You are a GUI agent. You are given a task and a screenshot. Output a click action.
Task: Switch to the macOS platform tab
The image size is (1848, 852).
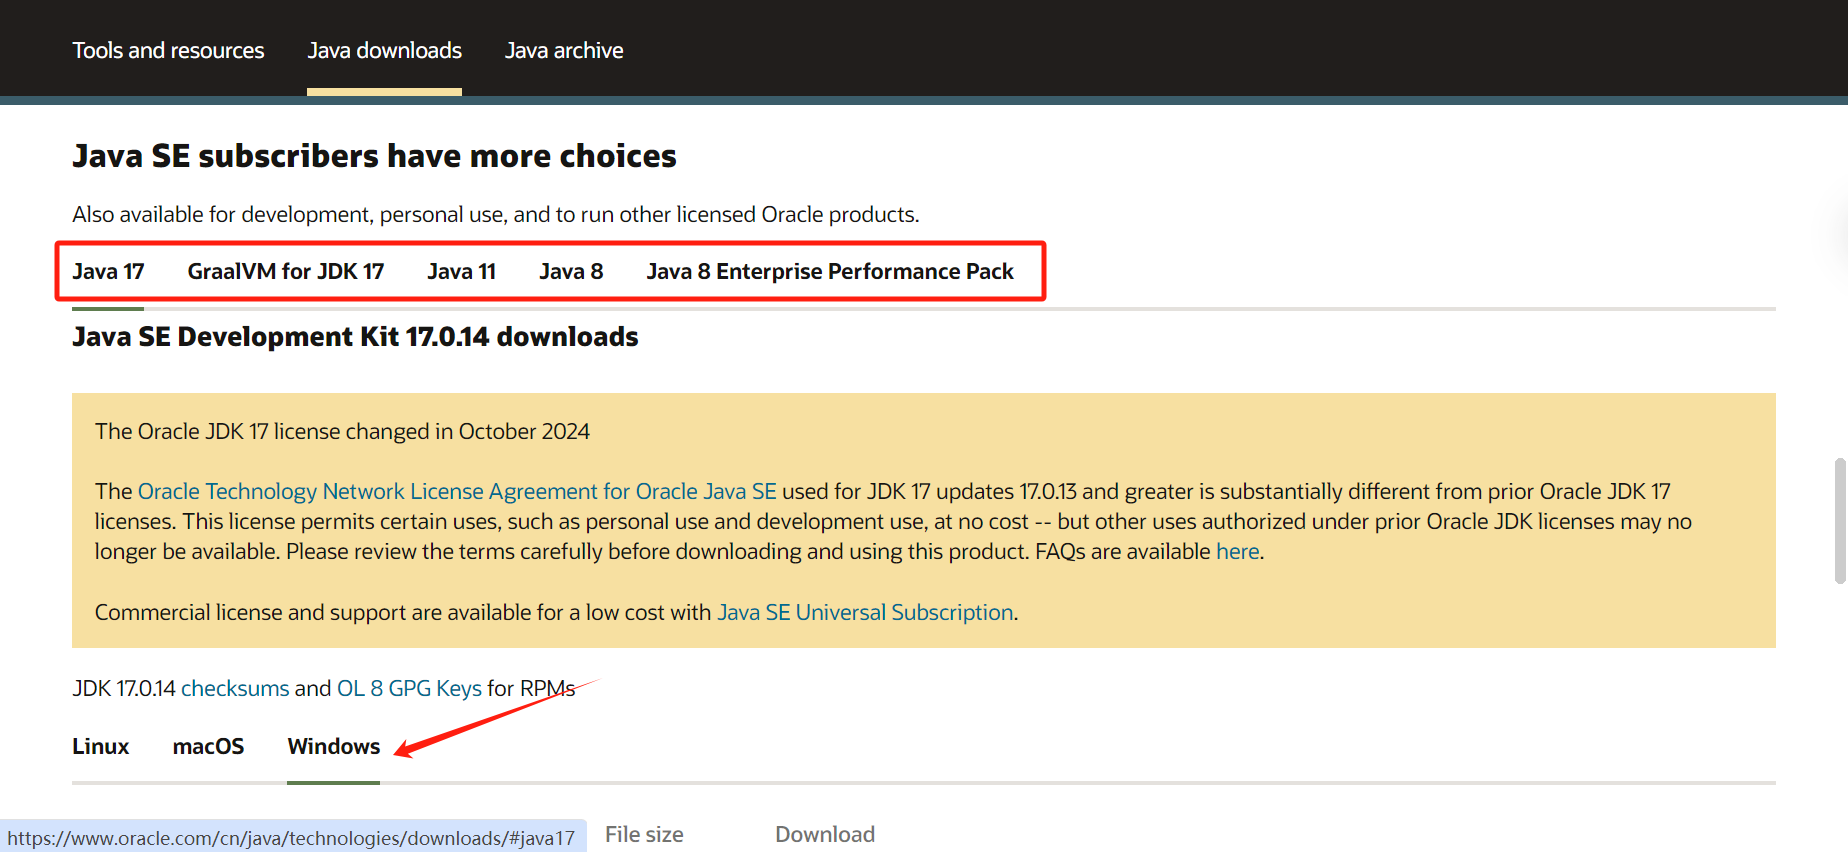click(x=208, y=747)
